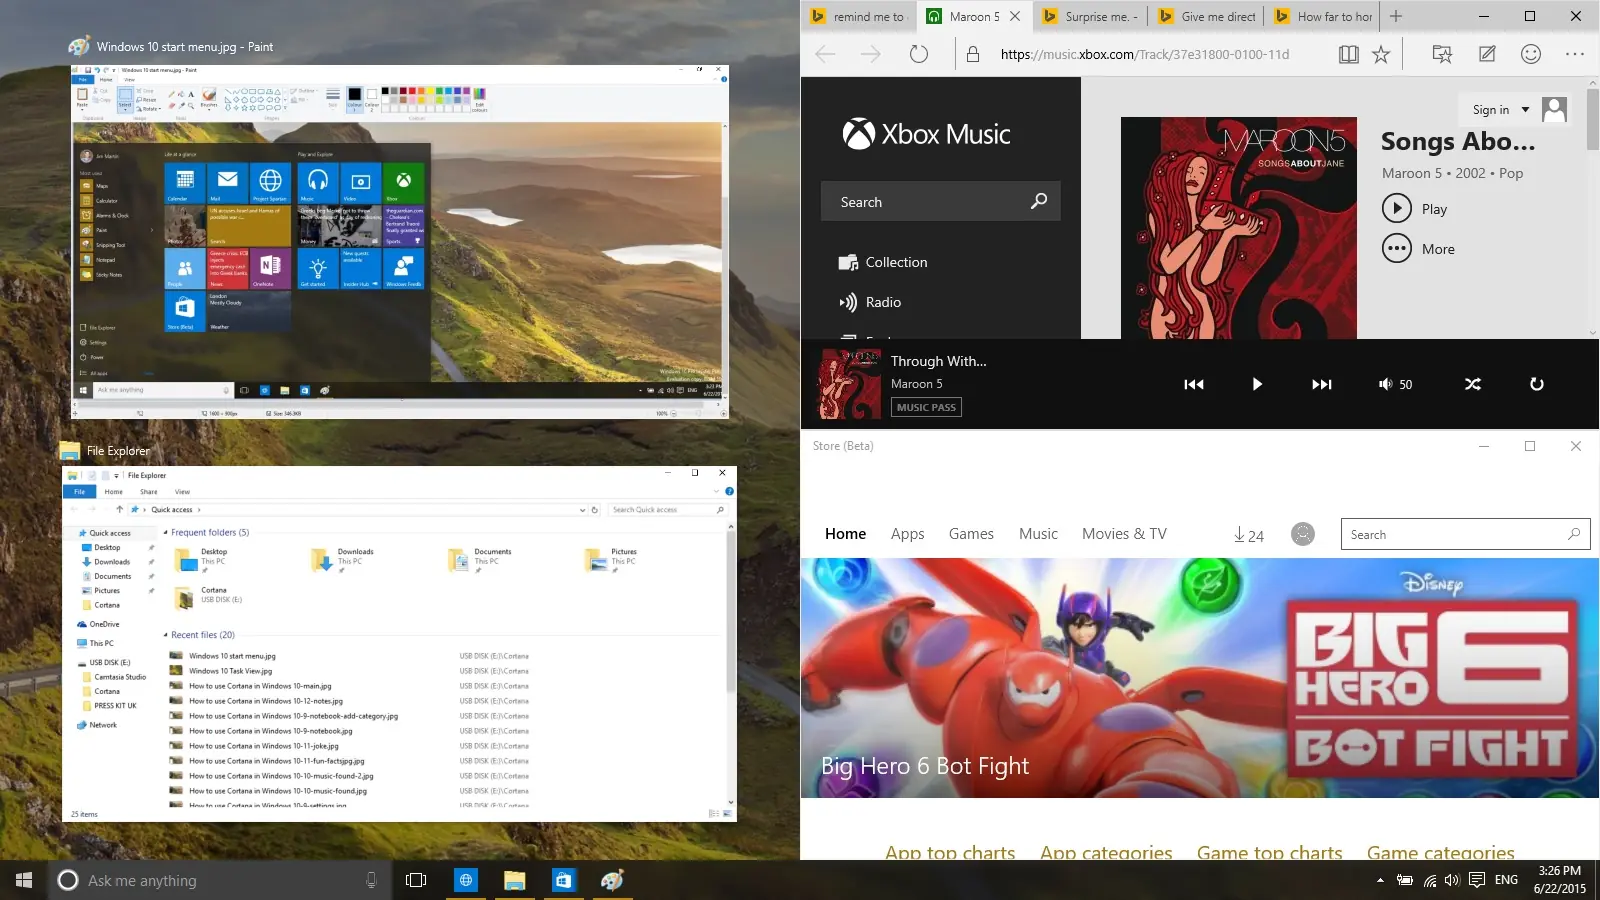Click the Cortana microphone icon
The width and height of the screenshot is (1600, 900).
371,880
